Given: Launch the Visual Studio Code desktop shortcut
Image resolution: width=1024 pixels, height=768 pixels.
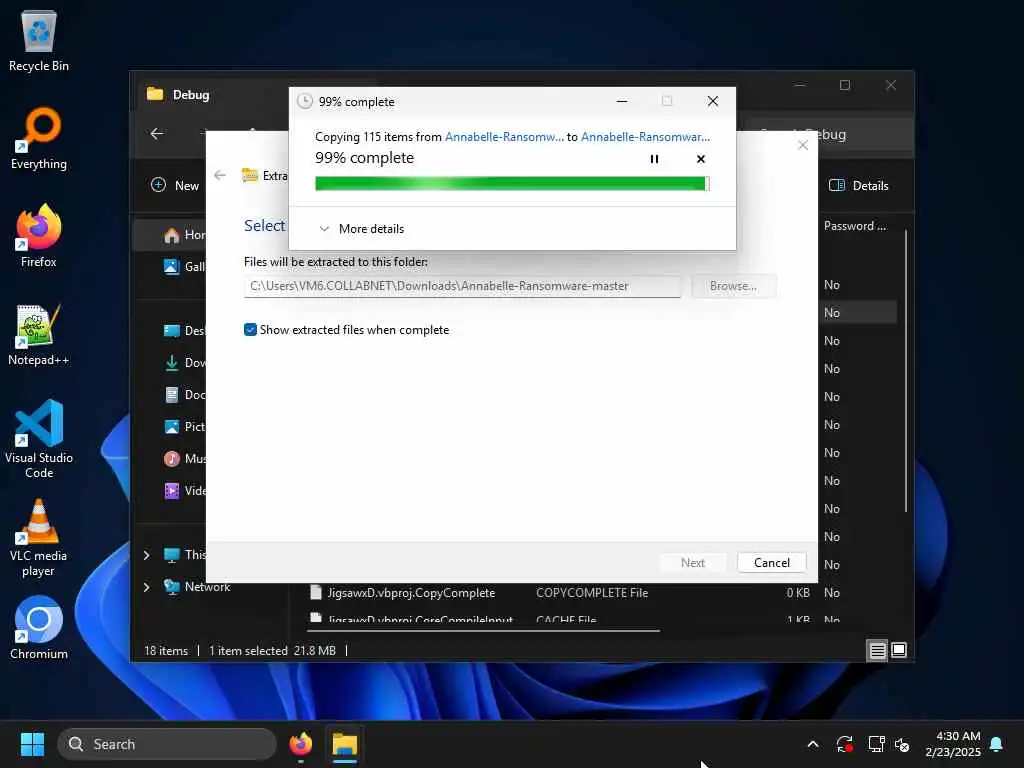Looking at the screenshot, I should (39, 440).
